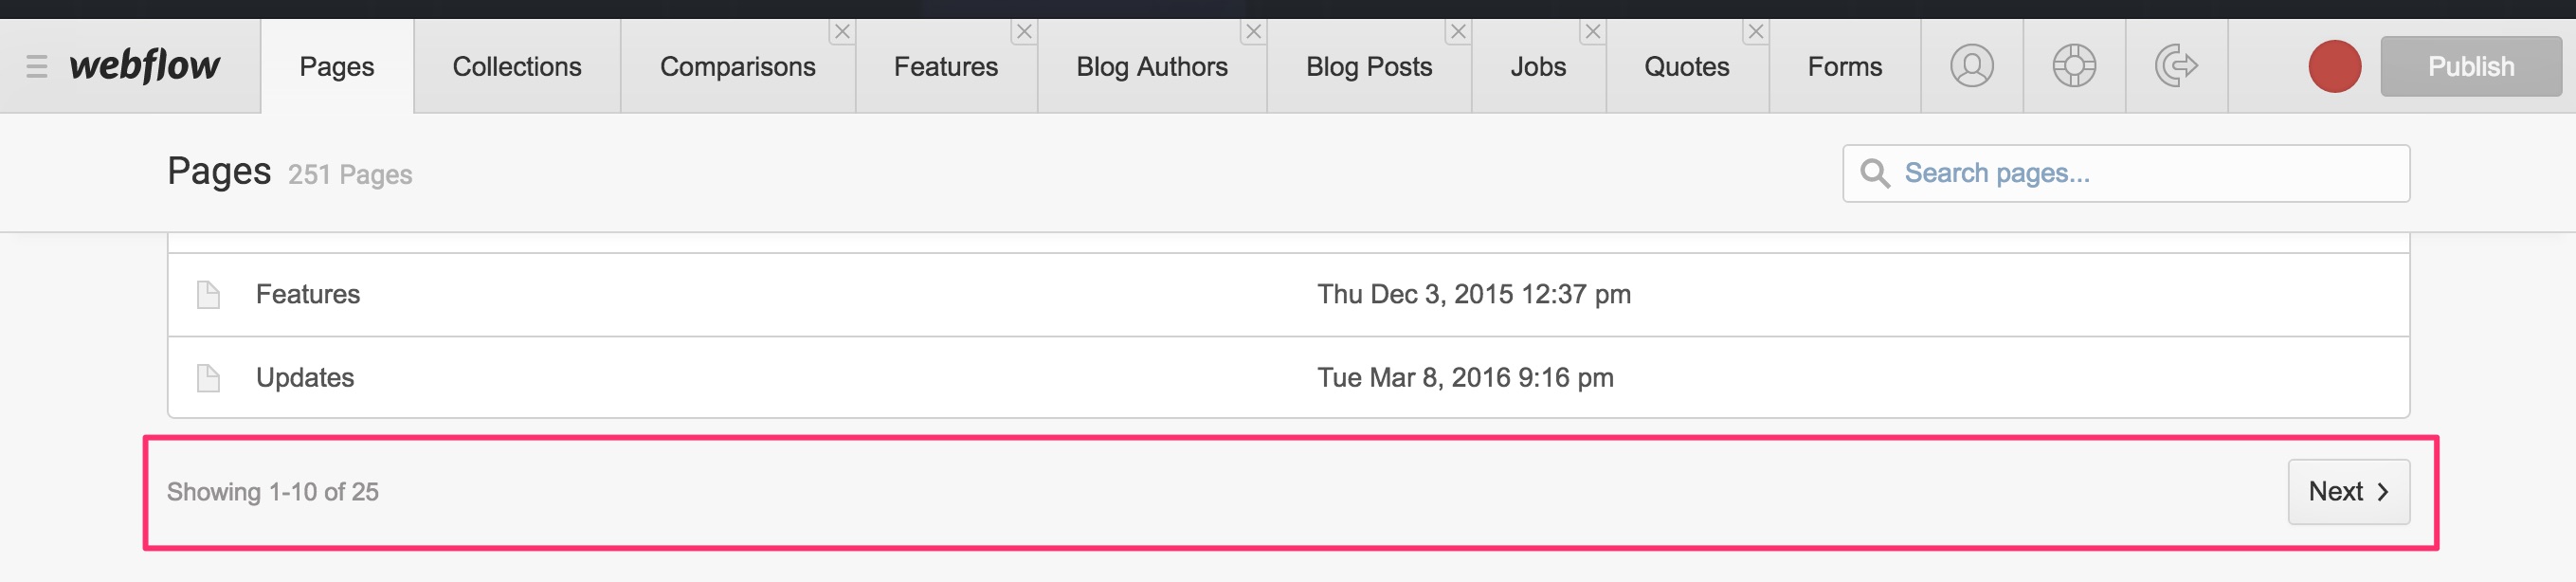Click the logout arrow icon
The height and width of the screenshot is (582, 2576).
point(2176,66)
